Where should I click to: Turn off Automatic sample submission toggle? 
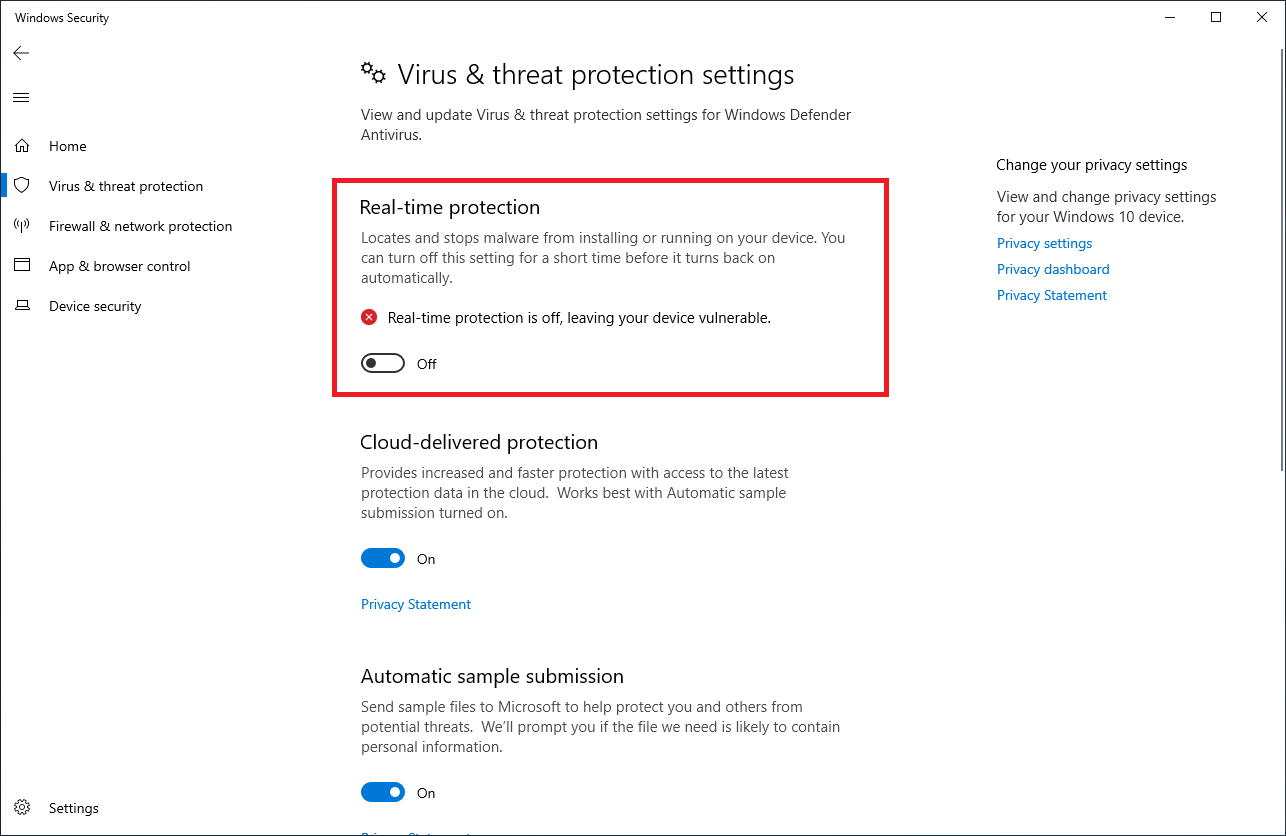click(383, 793)
